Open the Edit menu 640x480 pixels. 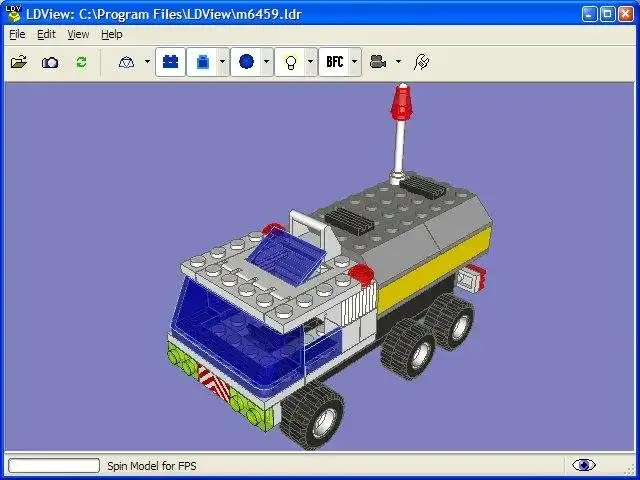coord(46,34)
